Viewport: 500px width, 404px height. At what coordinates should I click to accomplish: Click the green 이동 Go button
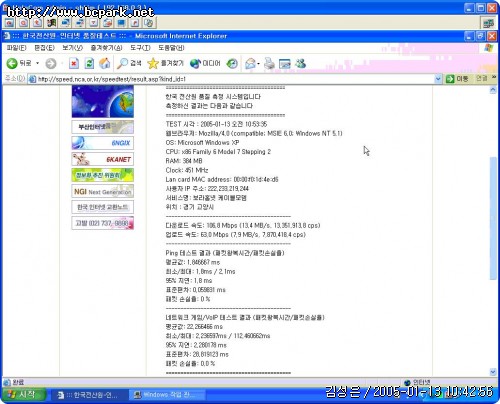[x=457, y=79]
